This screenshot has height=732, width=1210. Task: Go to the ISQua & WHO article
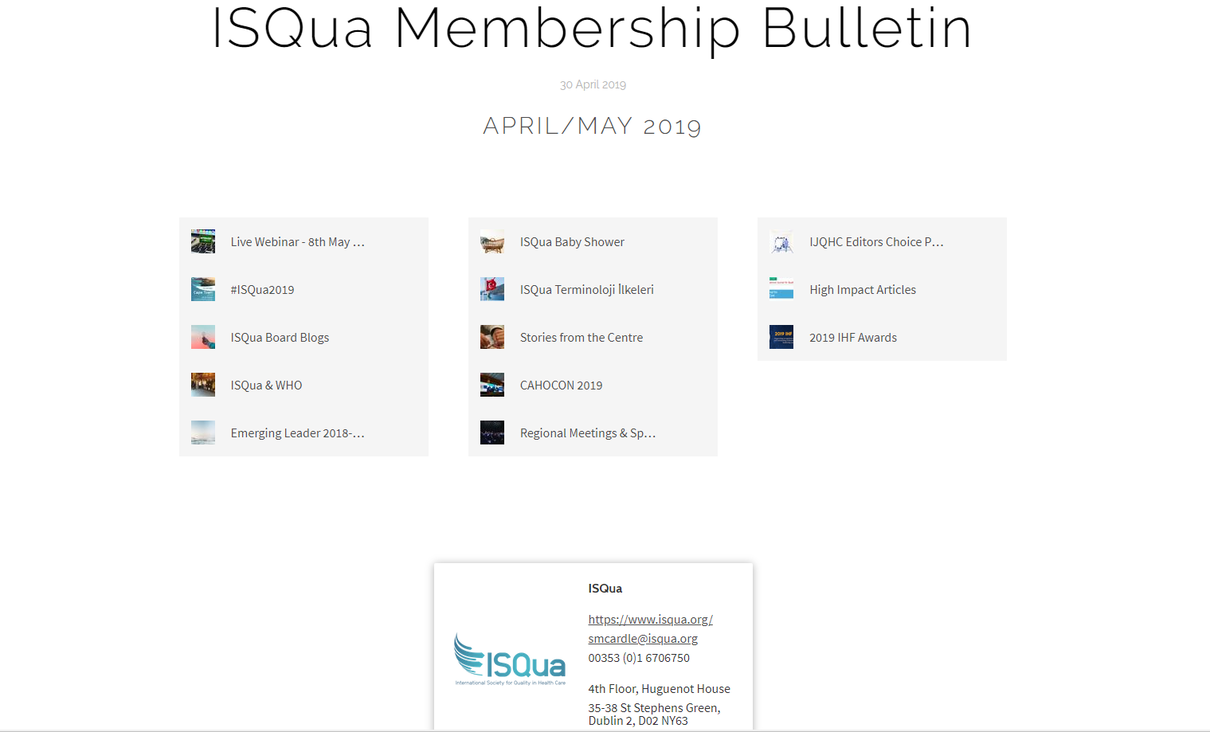point(266,386)
